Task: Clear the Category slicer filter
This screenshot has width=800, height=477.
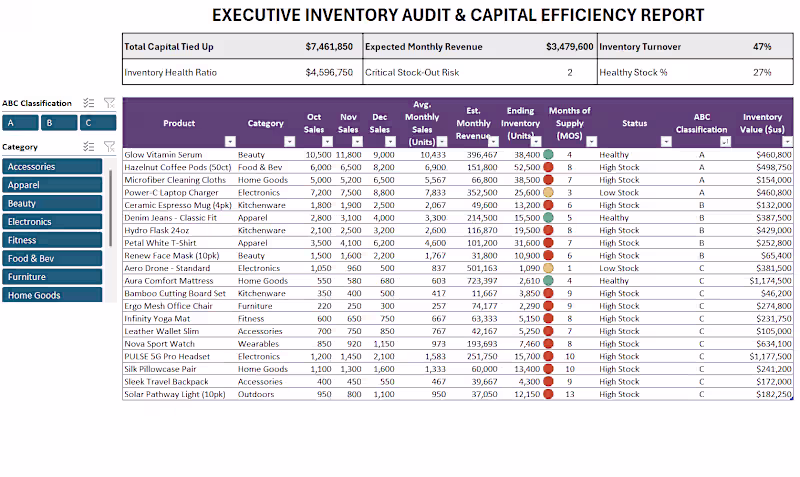Action: coord(109,146)
